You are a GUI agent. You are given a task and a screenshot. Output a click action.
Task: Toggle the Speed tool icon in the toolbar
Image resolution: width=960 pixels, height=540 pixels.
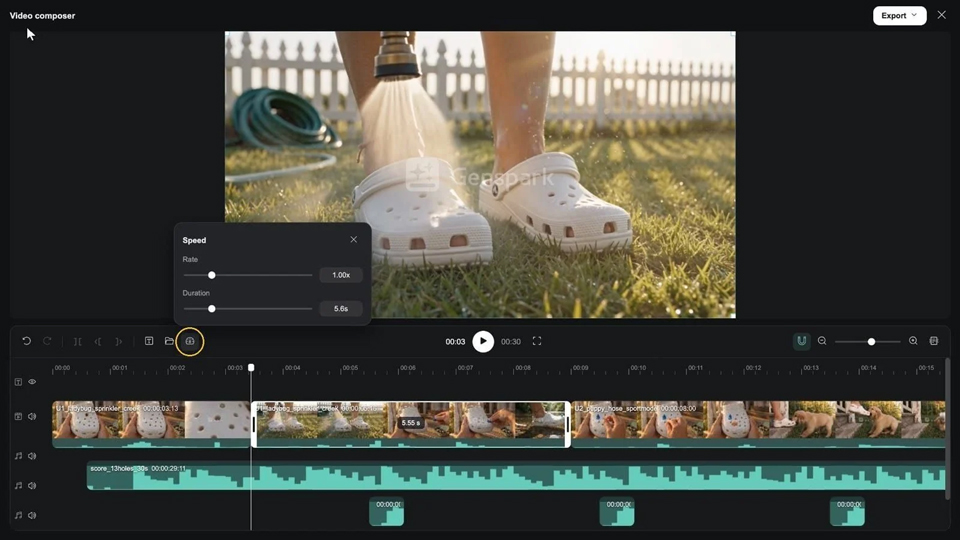click(x=190, y=341)
